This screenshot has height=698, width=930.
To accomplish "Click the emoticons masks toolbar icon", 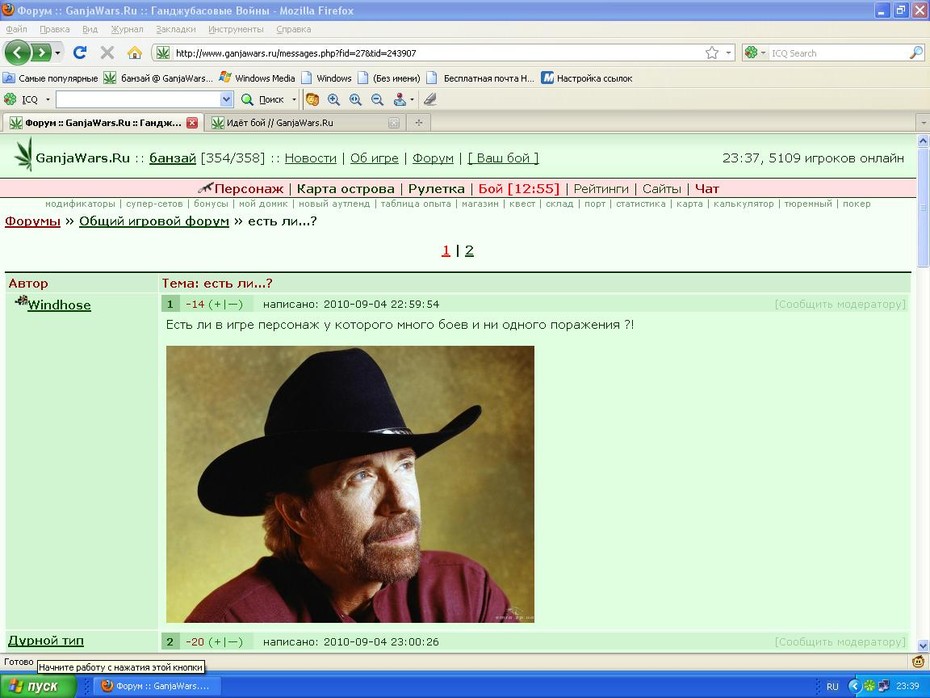I will click(313, 100).
